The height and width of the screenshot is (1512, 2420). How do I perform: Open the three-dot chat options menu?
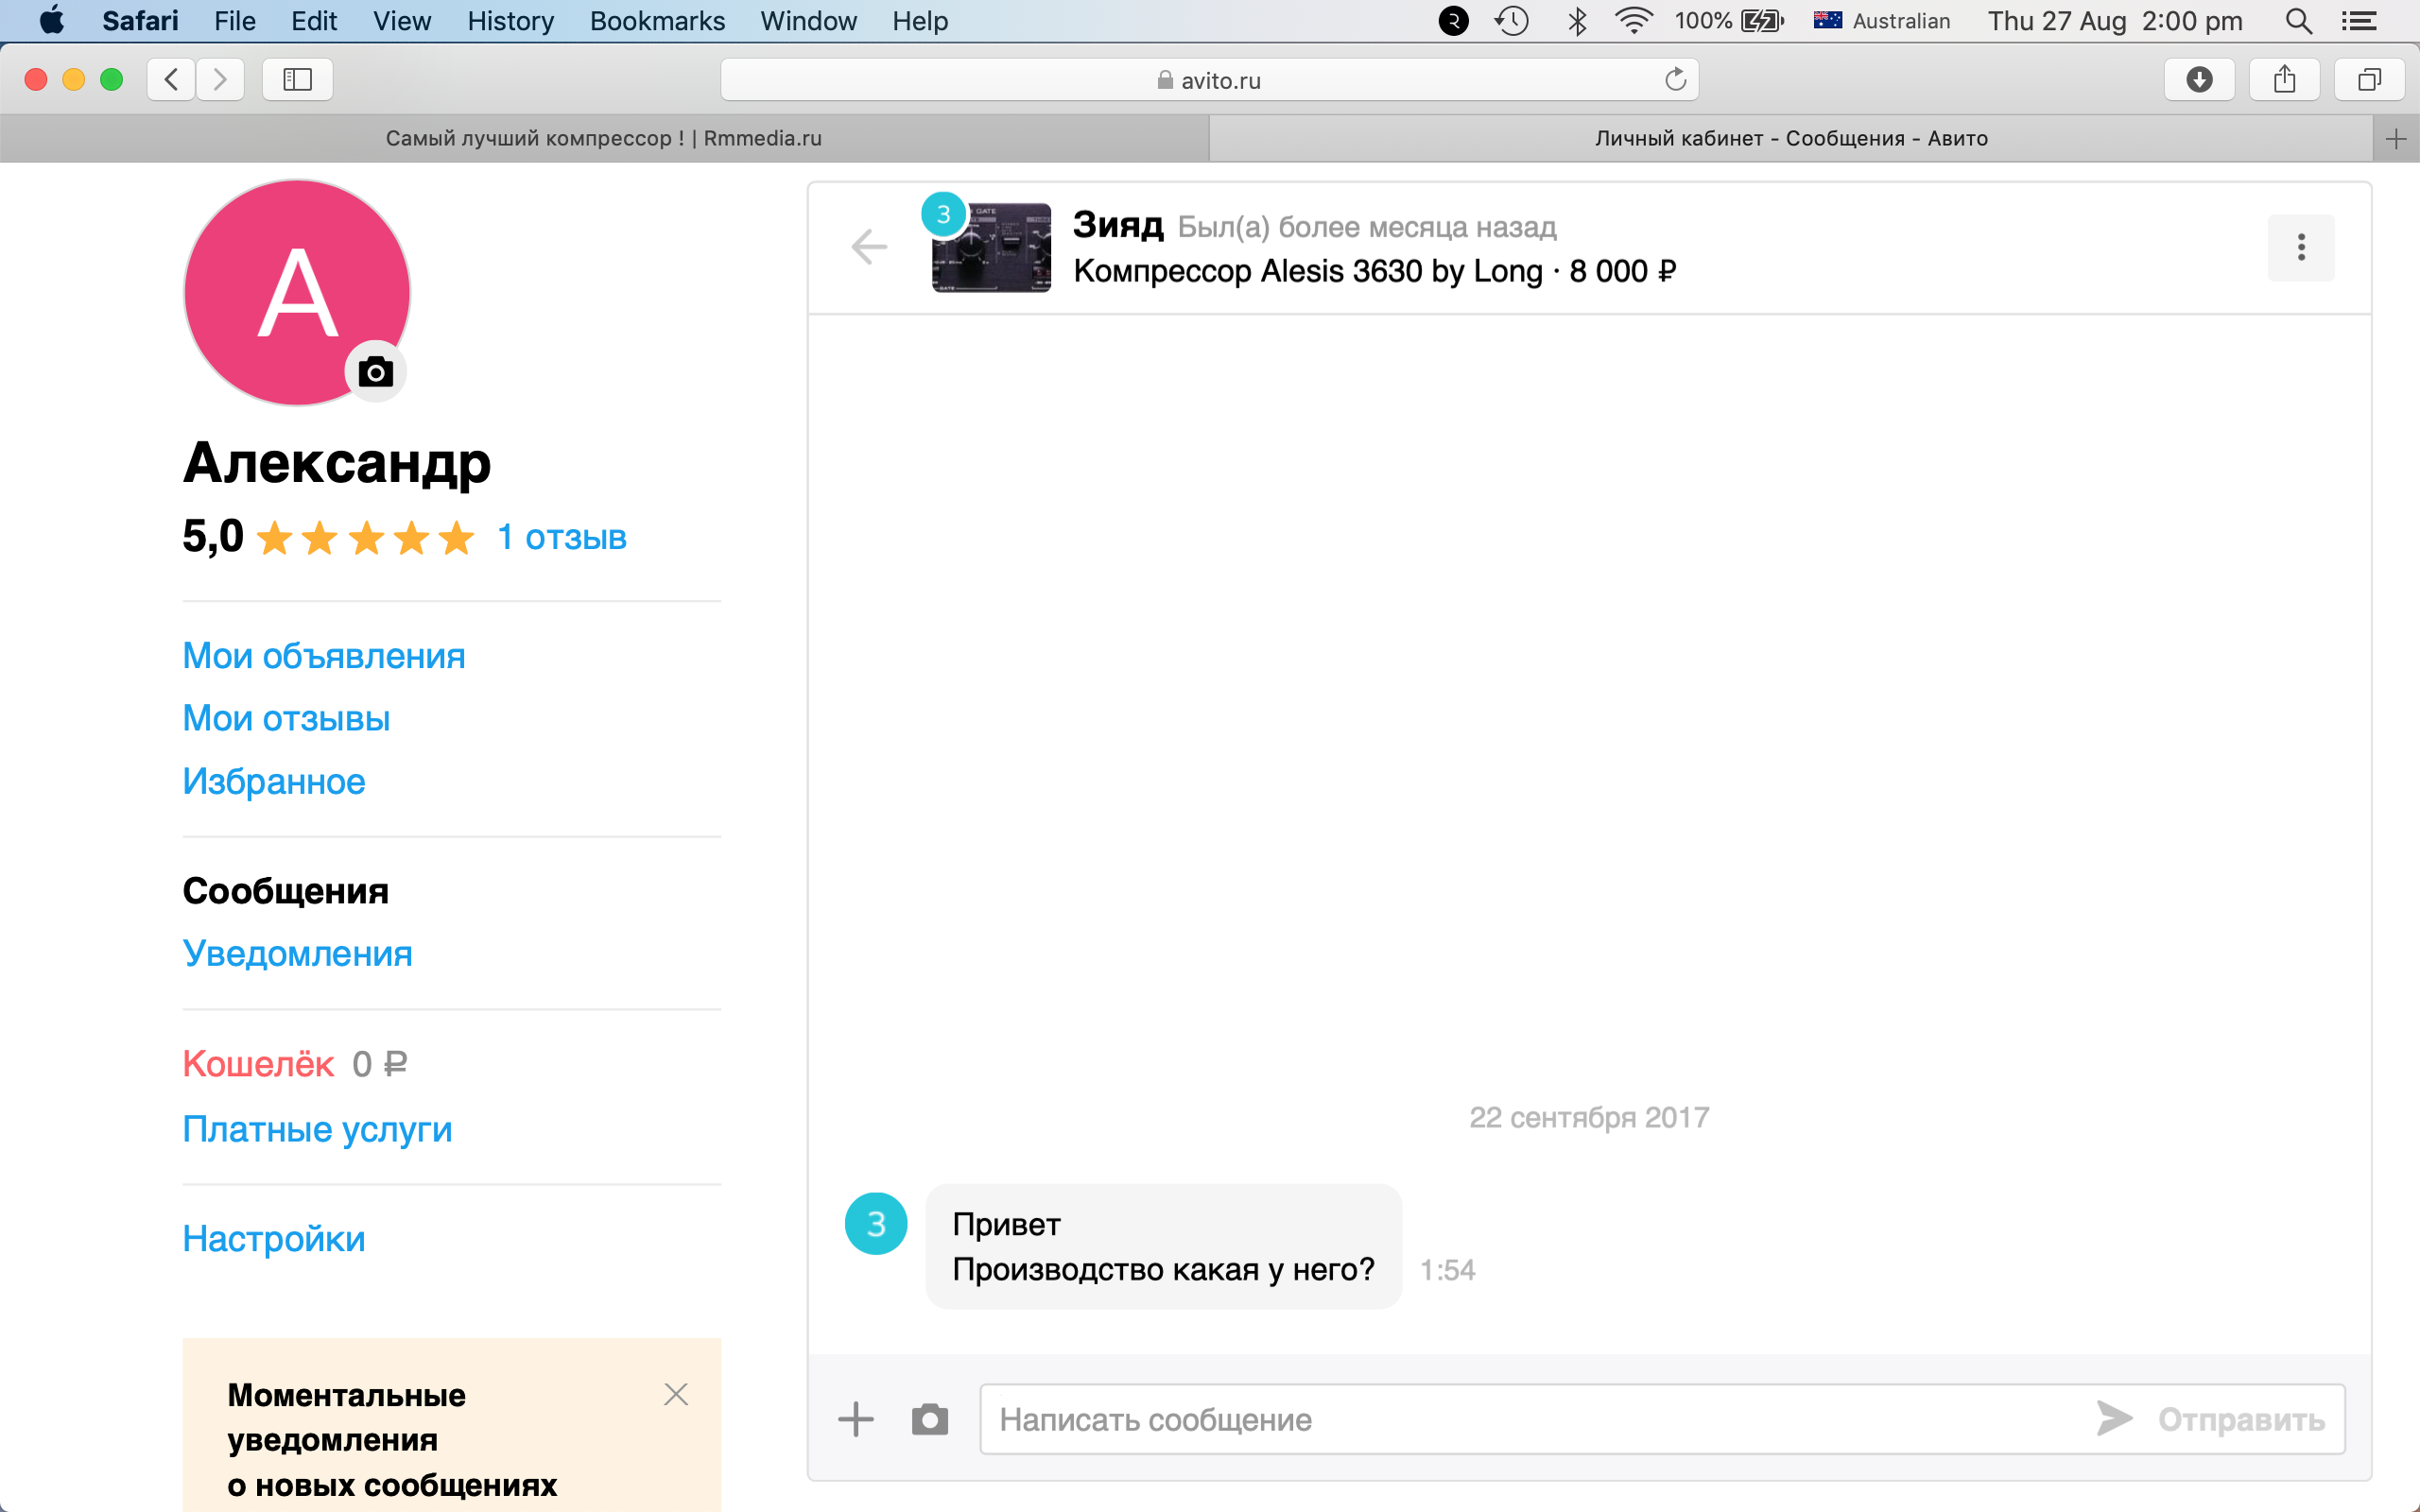point(2300,247)
